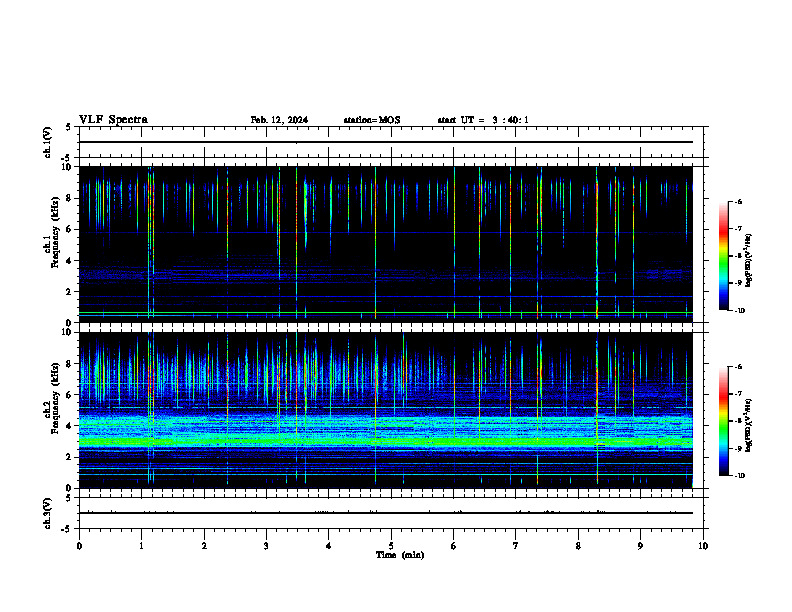This screenshot has height=612, width=792.
Task: Click the time axis tick label "2"
Action: (204, 546)
